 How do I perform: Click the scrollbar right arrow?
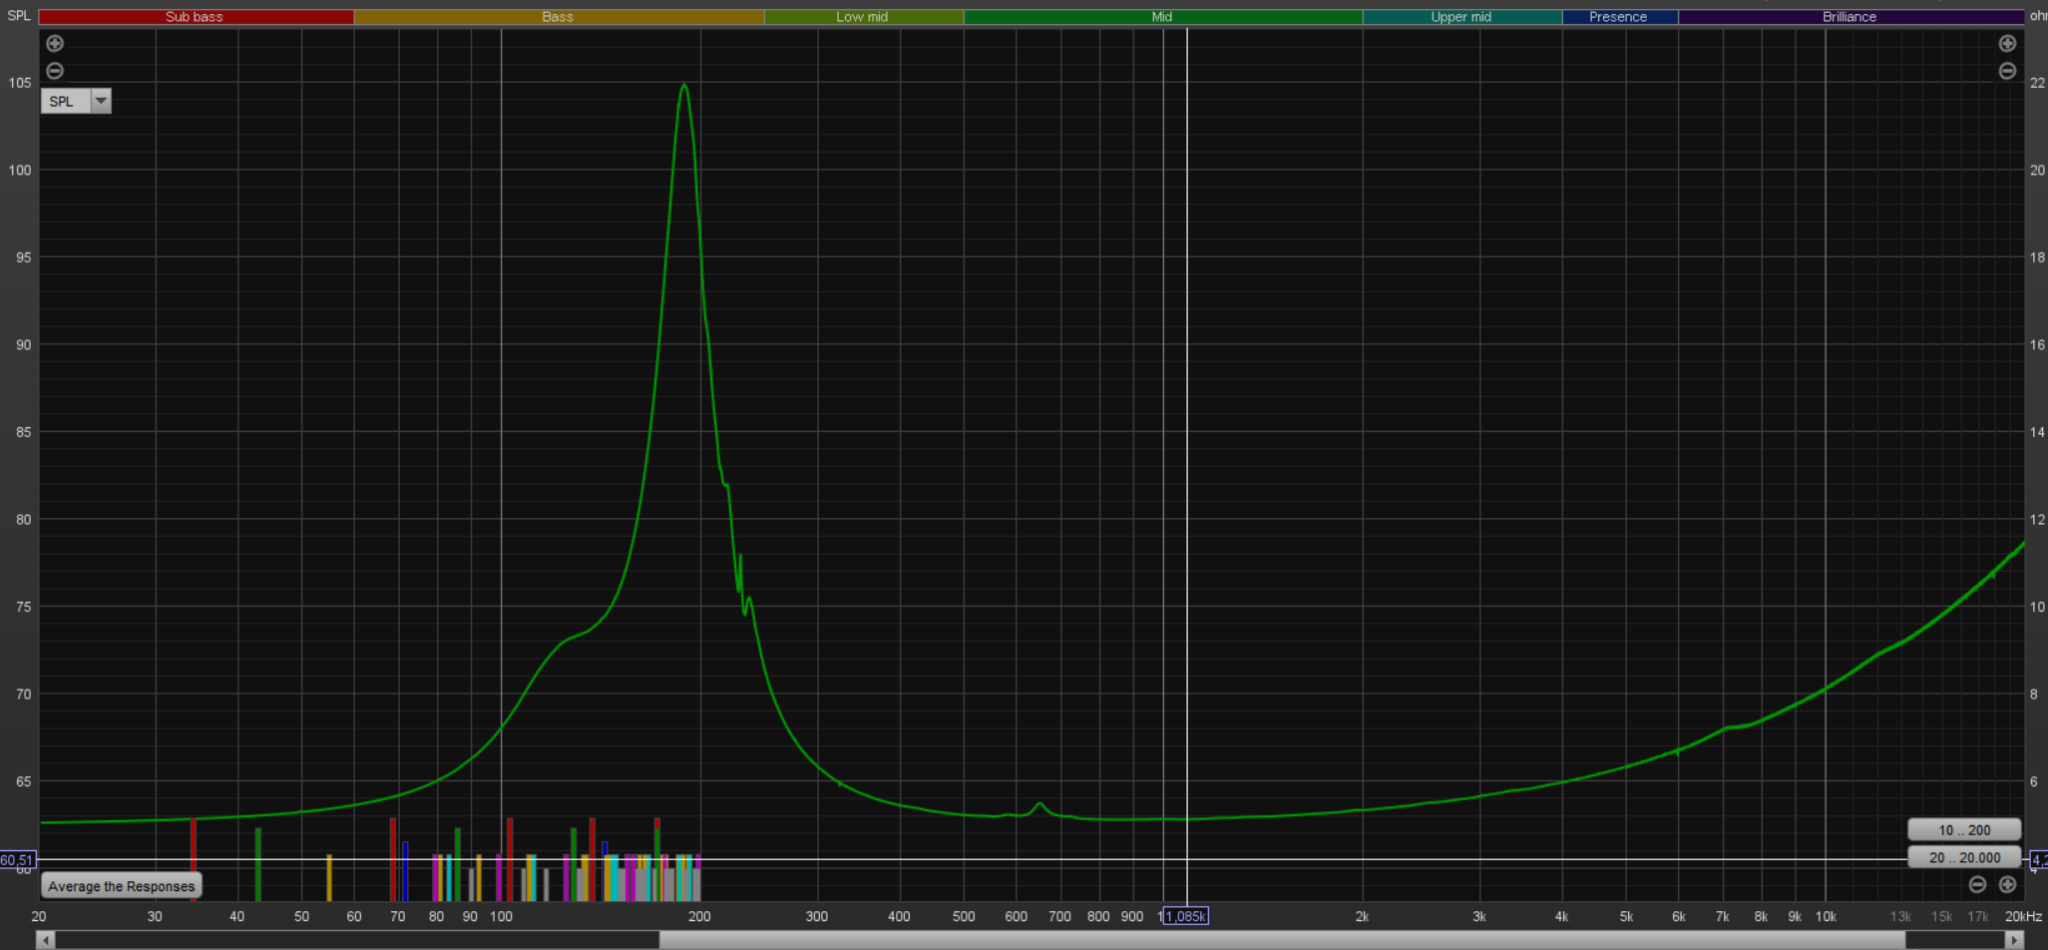click(2015, 940)
